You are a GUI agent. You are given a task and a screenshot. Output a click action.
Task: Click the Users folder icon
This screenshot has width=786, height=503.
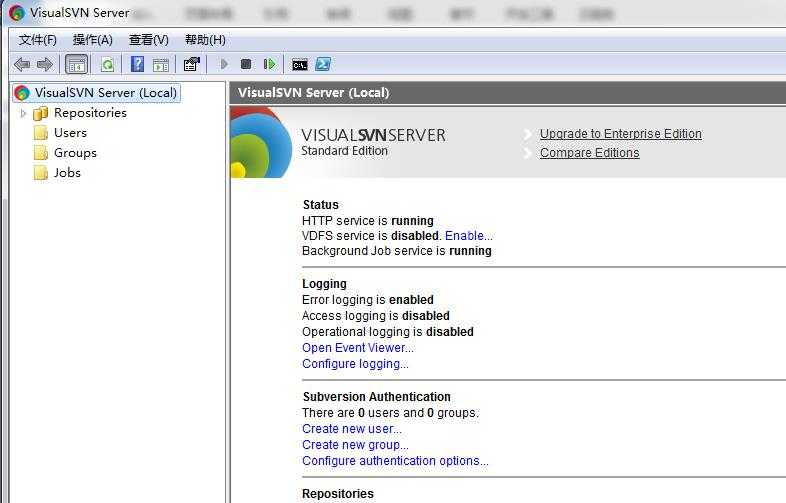pos(41,133)
